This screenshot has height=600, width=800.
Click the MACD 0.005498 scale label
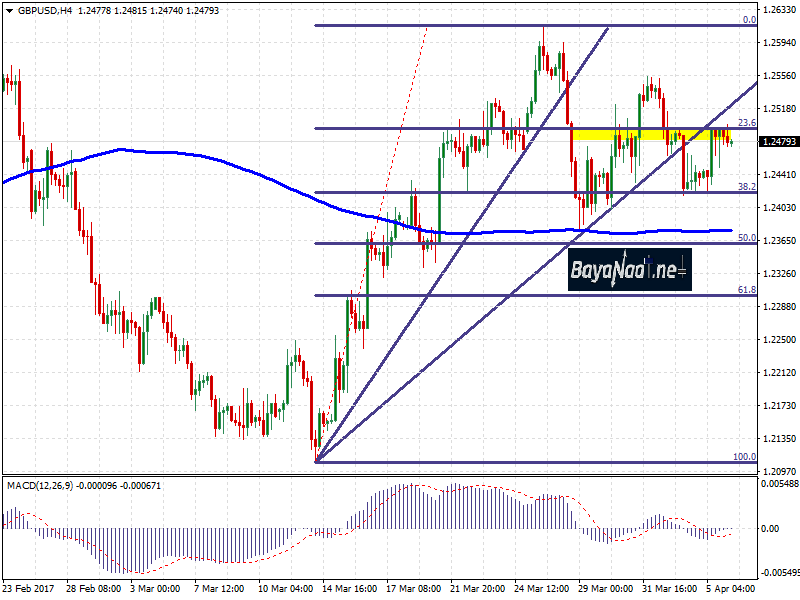point(779,483)
